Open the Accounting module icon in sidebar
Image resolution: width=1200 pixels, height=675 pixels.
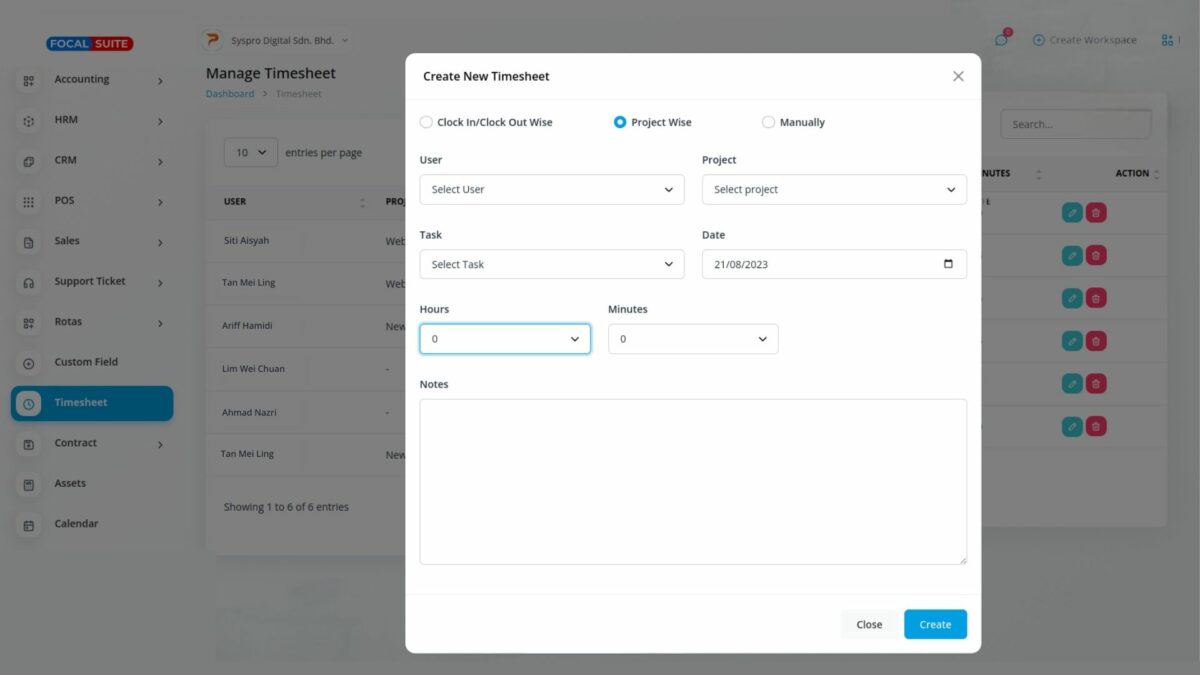pyautogui.click(x=27, y=79)
